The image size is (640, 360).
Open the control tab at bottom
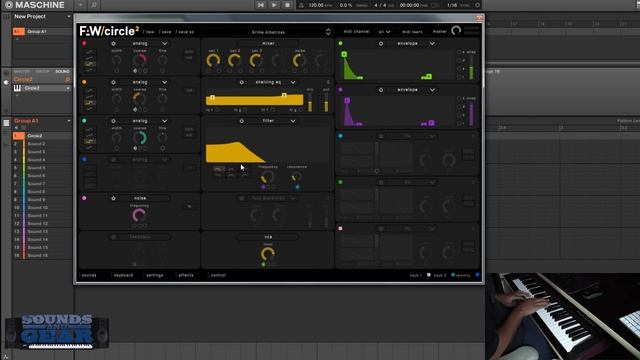(218, 276)
